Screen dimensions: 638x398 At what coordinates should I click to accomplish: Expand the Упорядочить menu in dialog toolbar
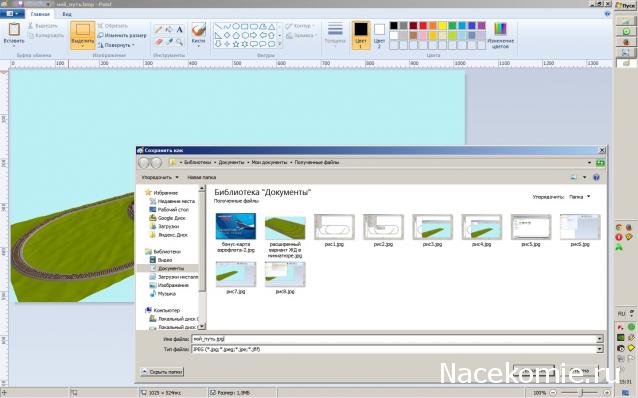click(160, 177)
